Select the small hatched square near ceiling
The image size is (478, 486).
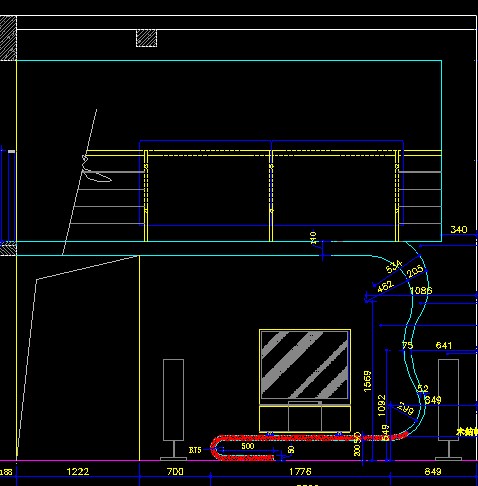tap(146, 38)
